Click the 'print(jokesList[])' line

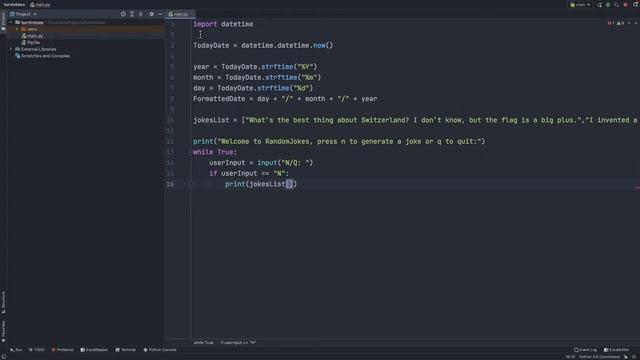point(261,184)
